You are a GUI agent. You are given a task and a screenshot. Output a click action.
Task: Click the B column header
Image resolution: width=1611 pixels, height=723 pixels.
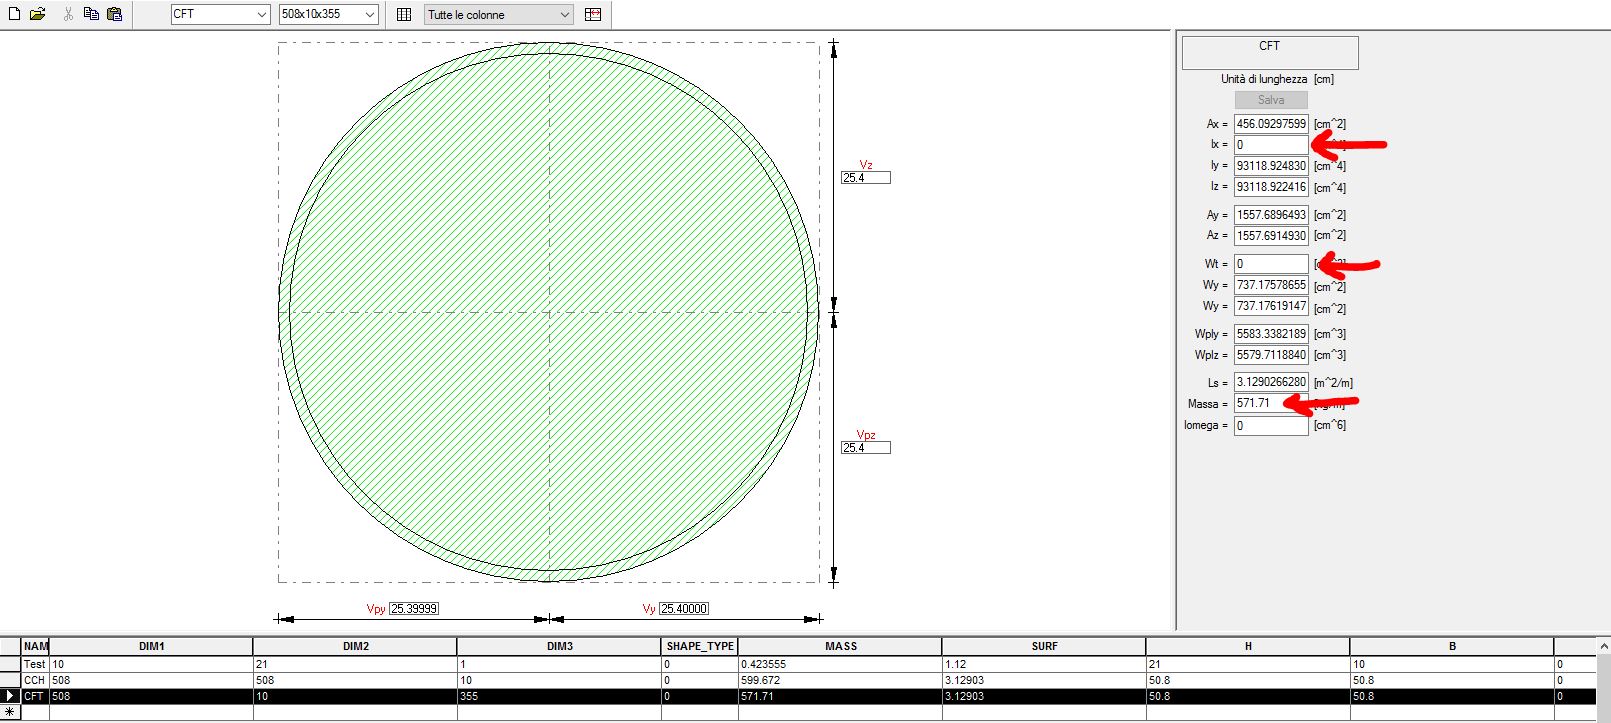(x=1452, y=646)
